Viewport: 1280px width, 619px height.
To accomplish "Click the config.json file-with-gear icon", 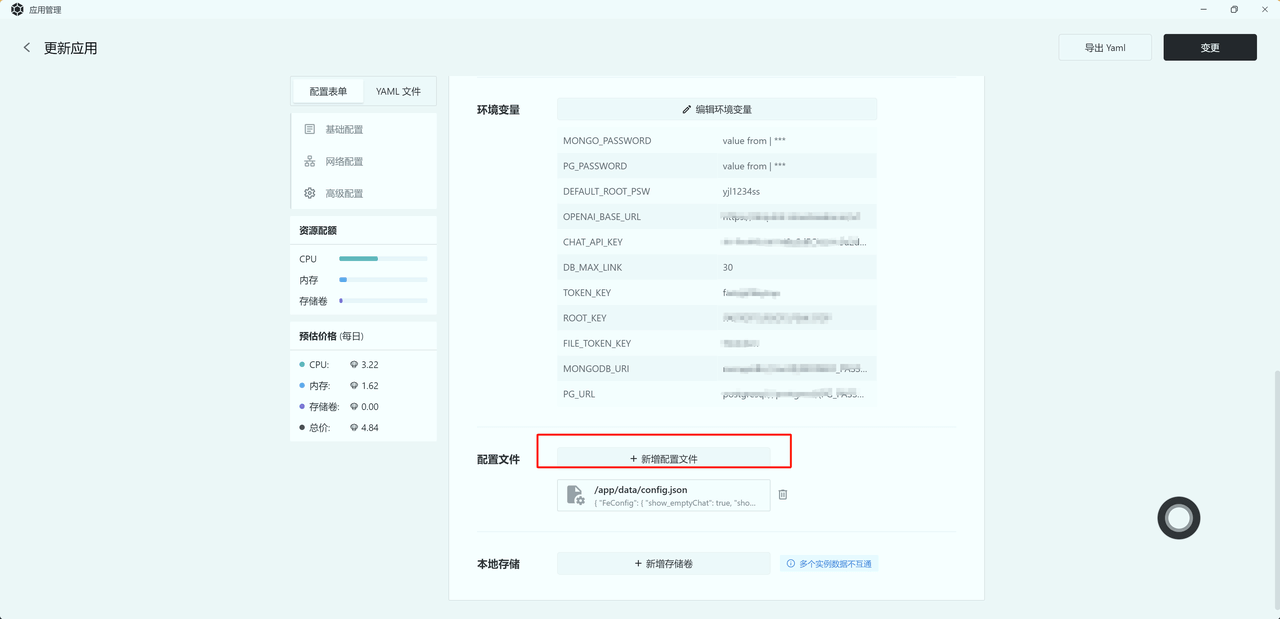I will (x=576, y=494).
